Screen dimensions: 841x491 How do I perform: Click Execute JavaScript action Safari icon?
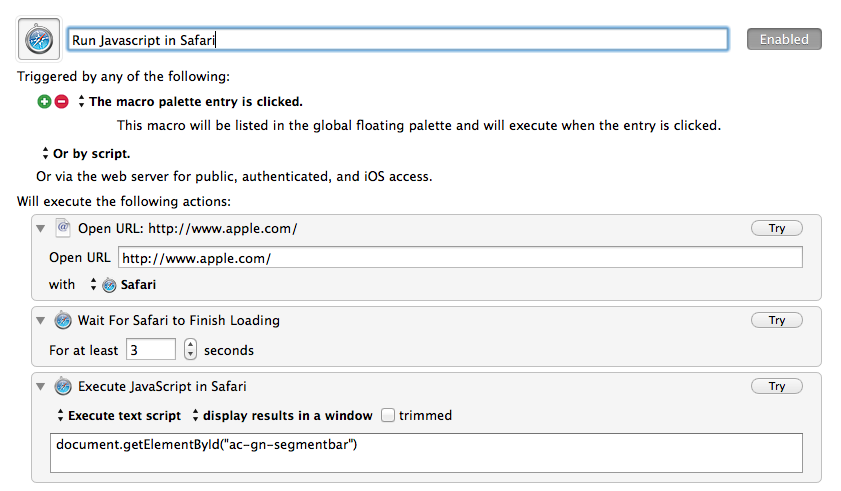pos(63,386)
